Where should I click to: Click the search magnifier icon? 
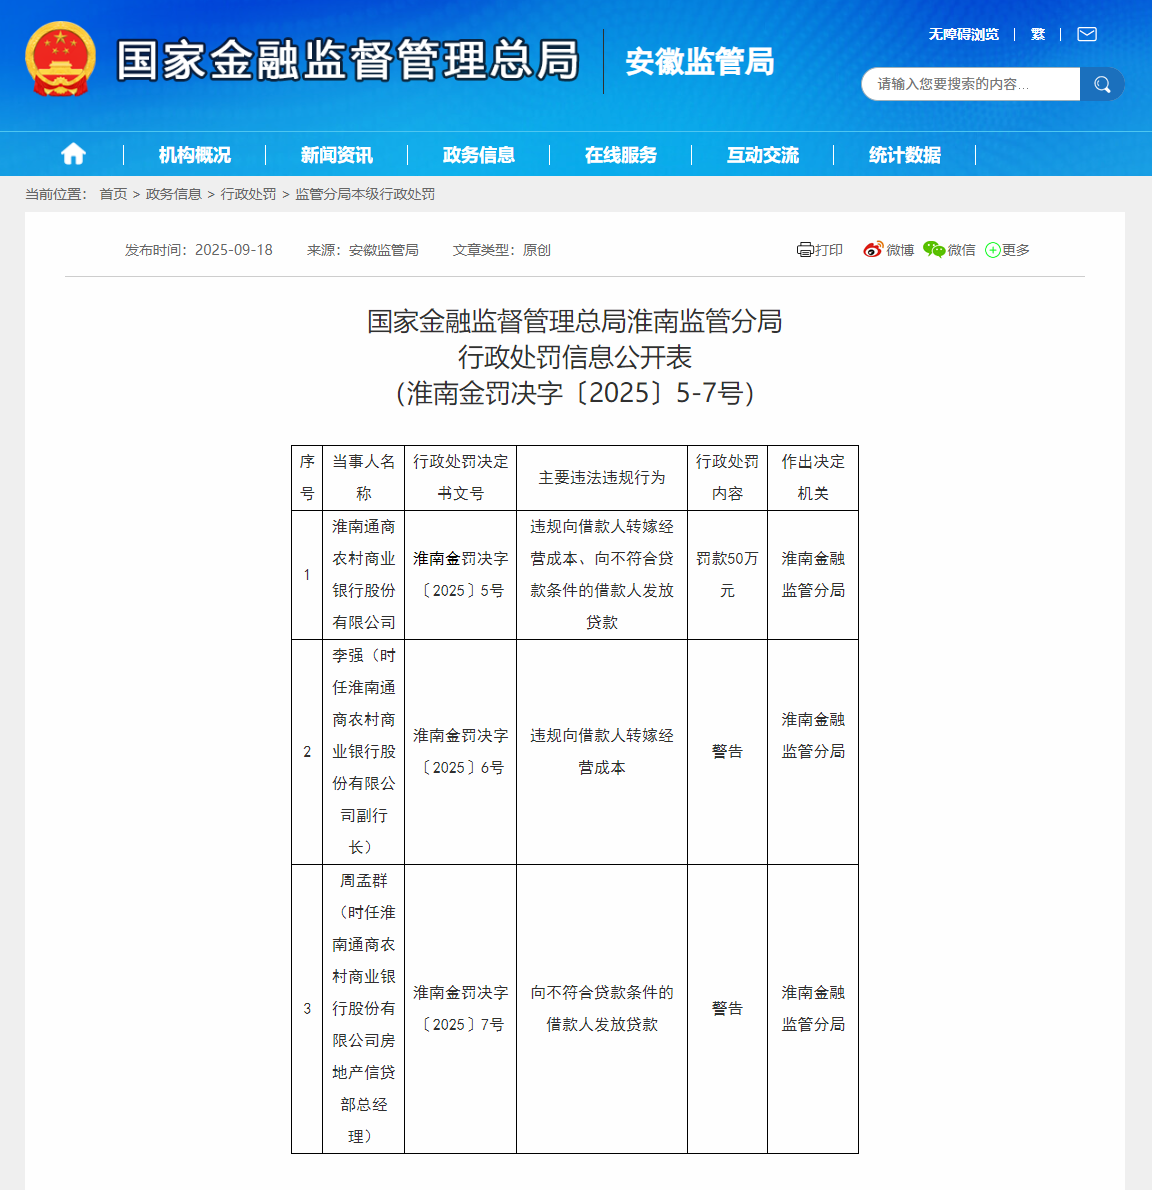point(1101,84)
